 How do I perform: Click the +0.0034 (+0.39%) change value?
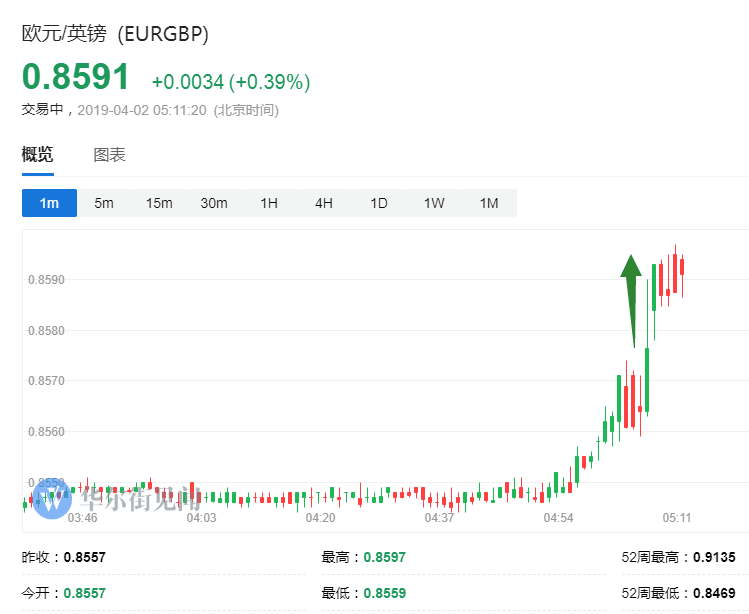coord(230,82)
